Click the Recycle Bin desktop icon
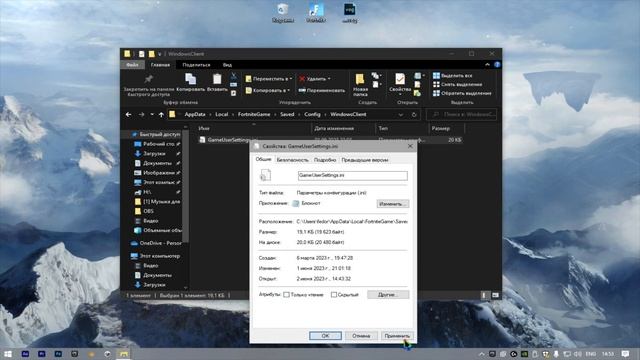Image resolution: width=640 pixels, height=360 pixels. (x=283, y=13)
